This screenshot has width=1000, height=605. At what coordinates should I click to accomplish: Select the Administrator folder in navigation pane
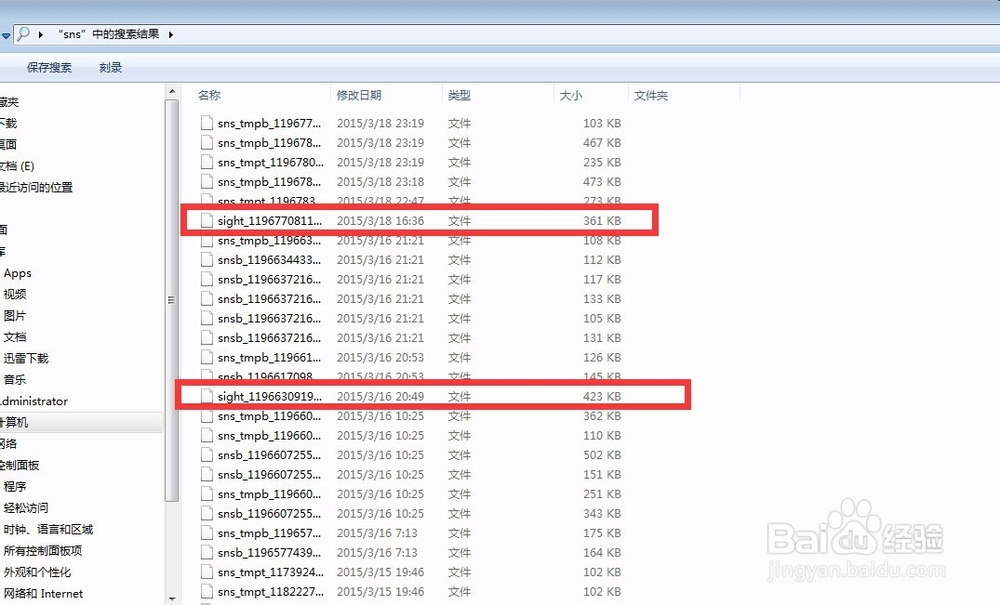pyautogui.click(x=34, y=401)
